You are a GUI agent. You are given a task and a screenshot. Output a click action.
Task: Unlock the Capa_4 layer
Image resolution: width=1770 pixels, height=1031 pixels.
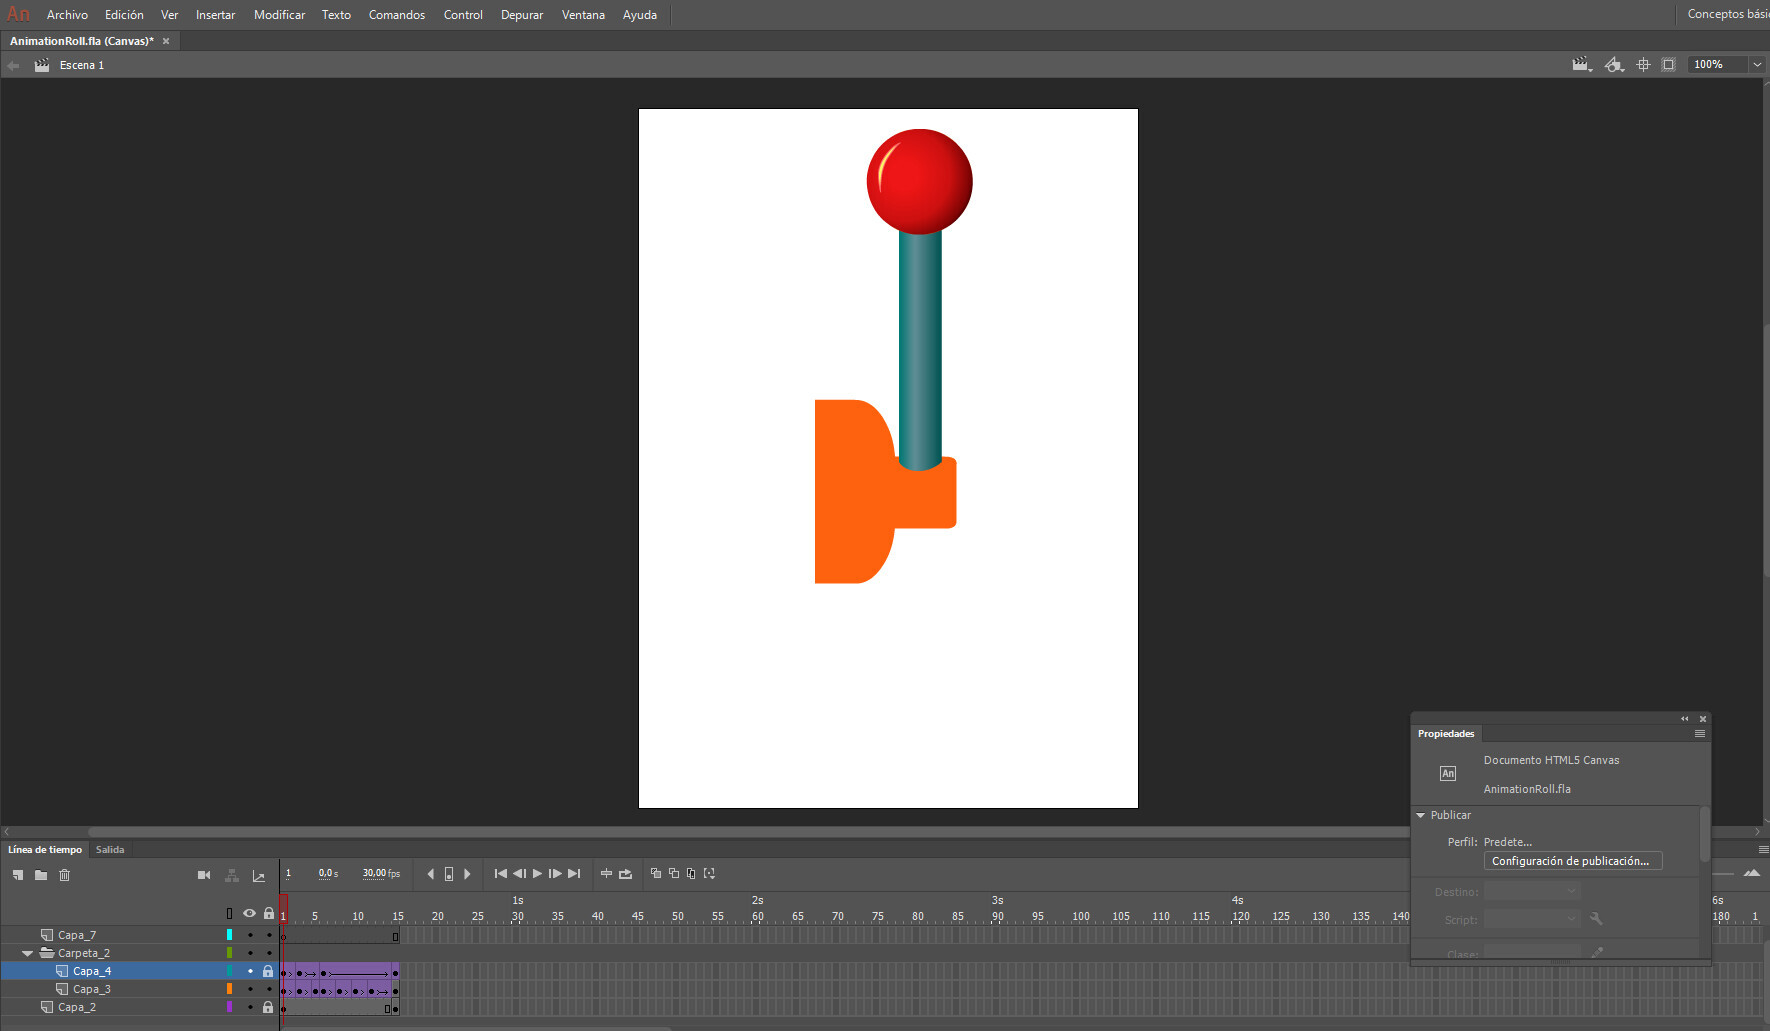click(x=268, y=971)
